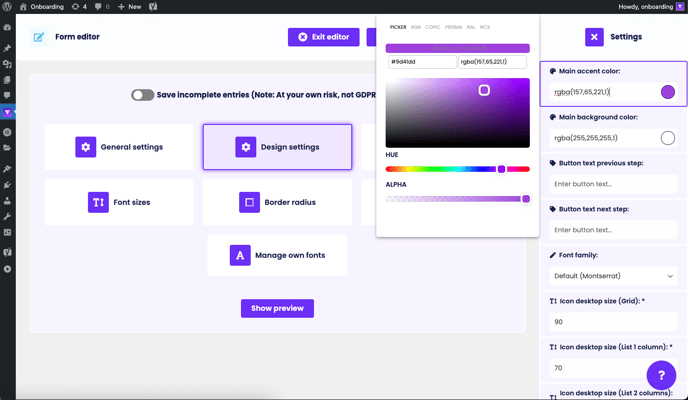Image resolution: width=688 pixels, height=400 pixels.
Task: Click the purple accent color swatch
Action: click(x=668, y=92)
